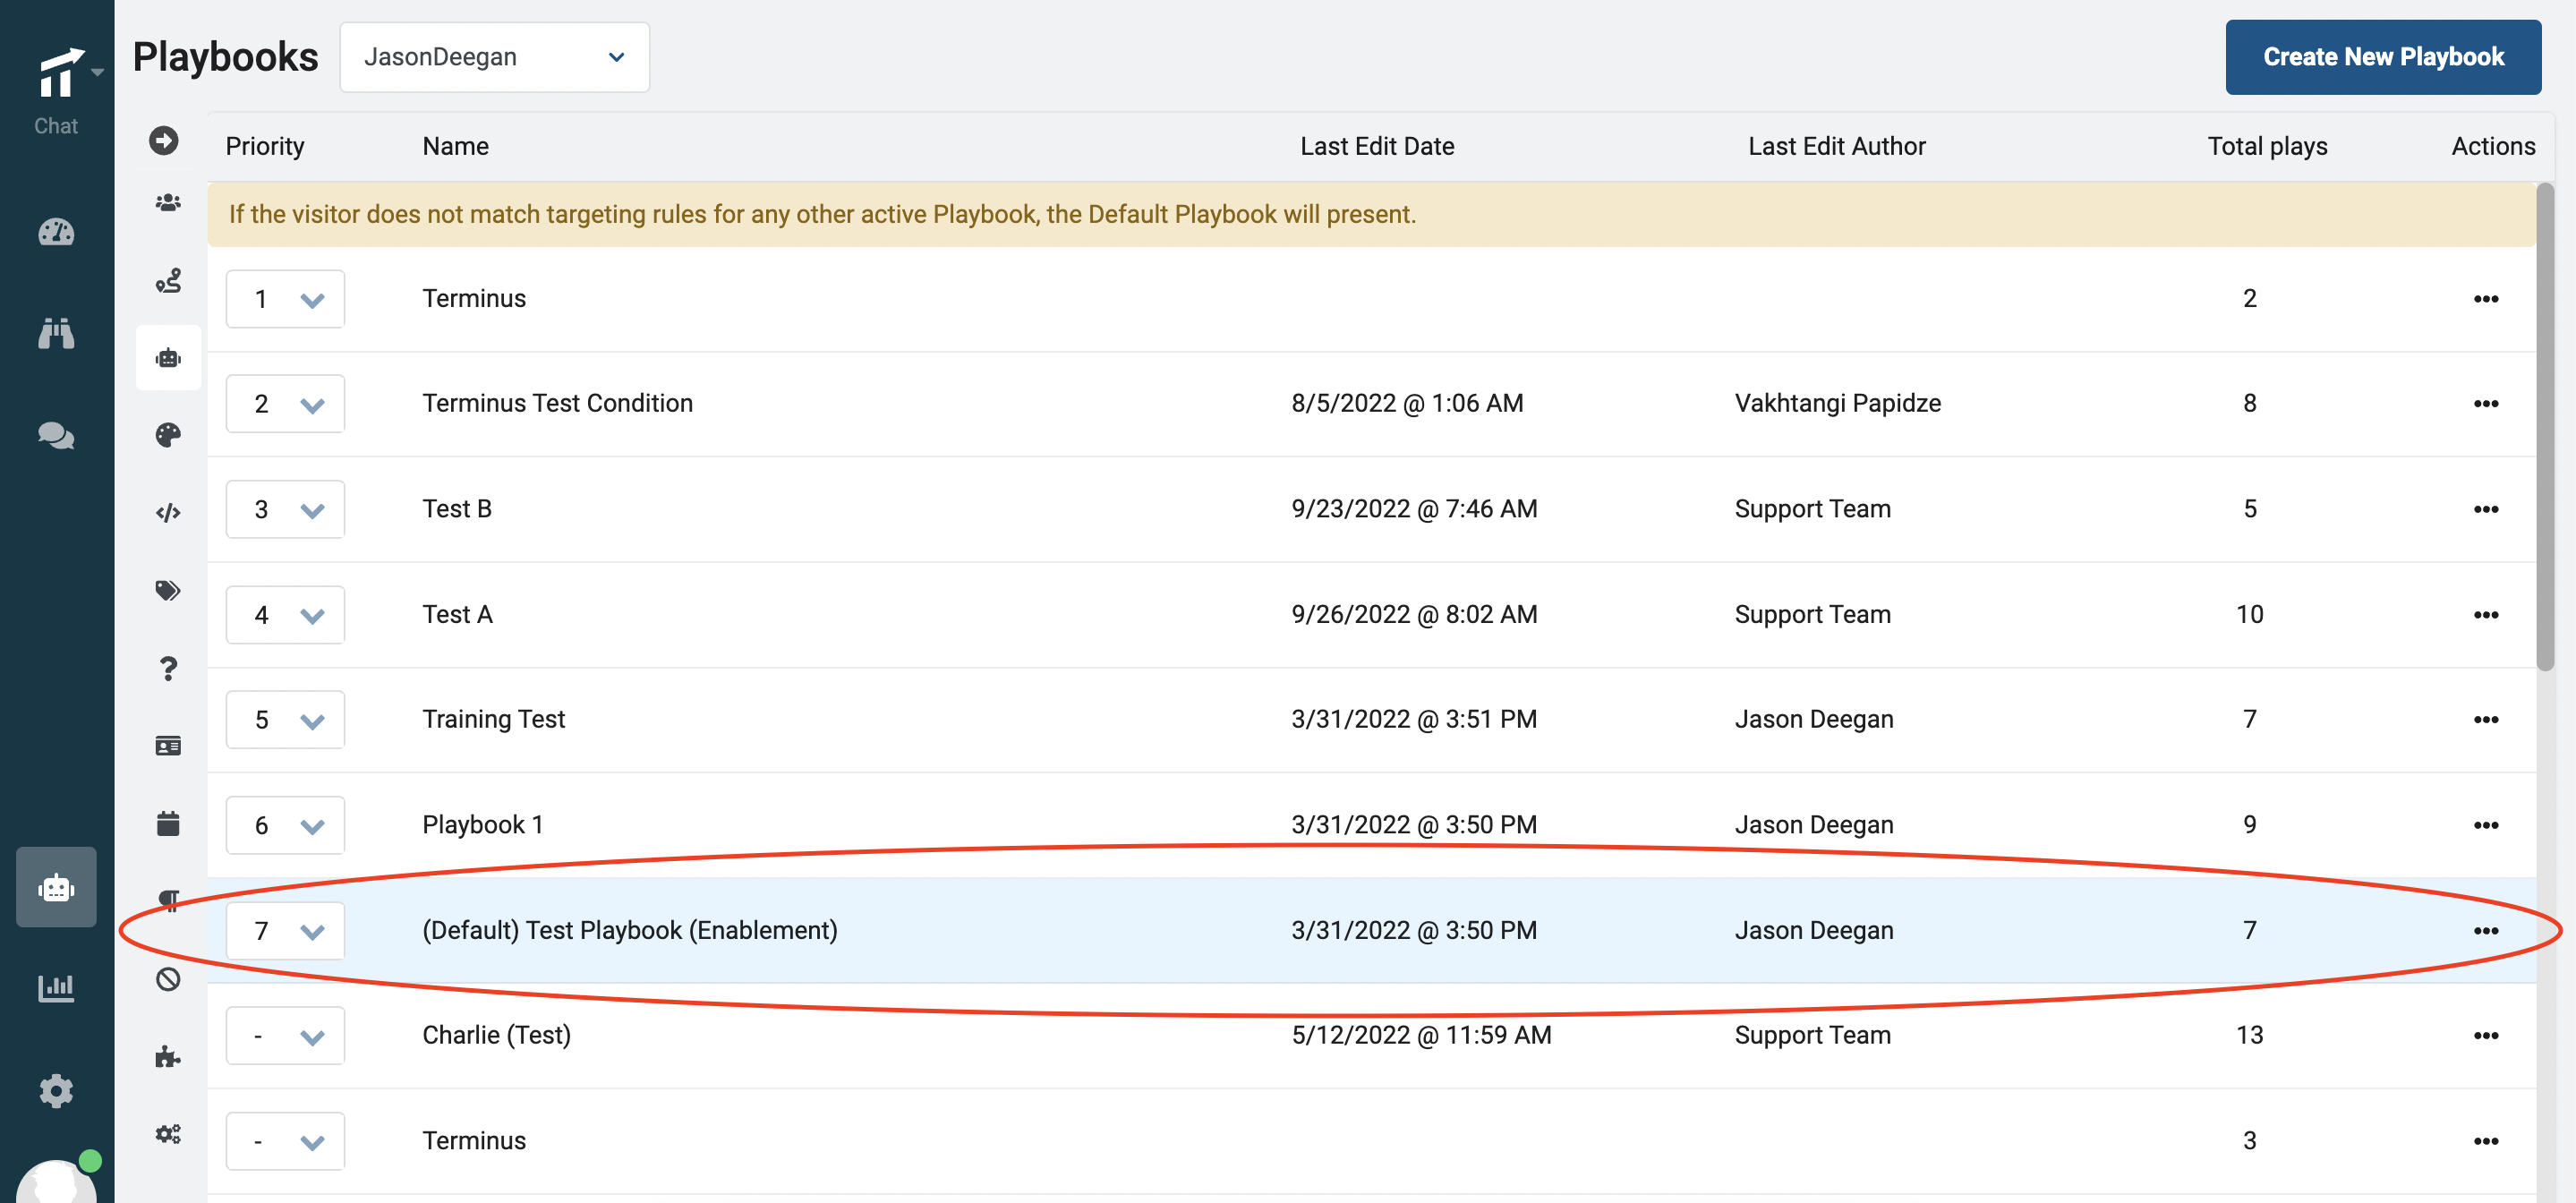The height and width of the screenshot is (1203, 2576).
Task: Expand priority dropdown for unranked Terminus row
Action: (x=285, y=1141)
